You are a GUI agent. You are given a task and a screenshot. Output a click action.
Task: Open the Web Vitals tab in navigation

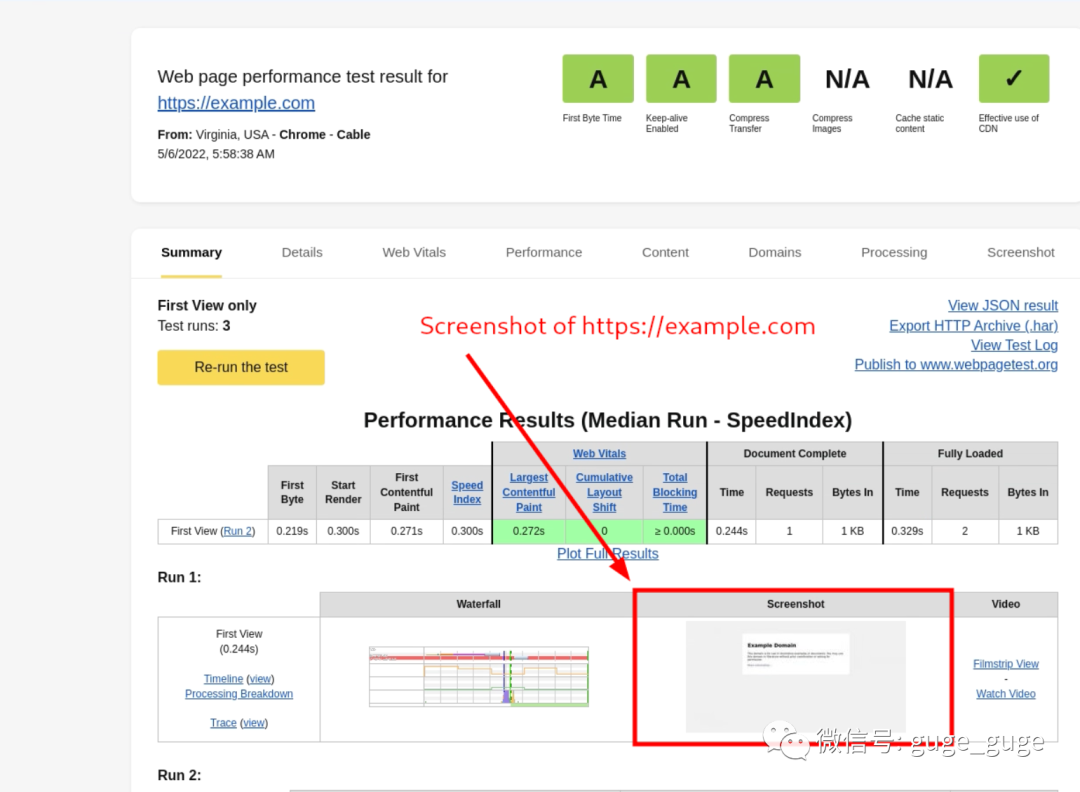(x=414, y=252)
